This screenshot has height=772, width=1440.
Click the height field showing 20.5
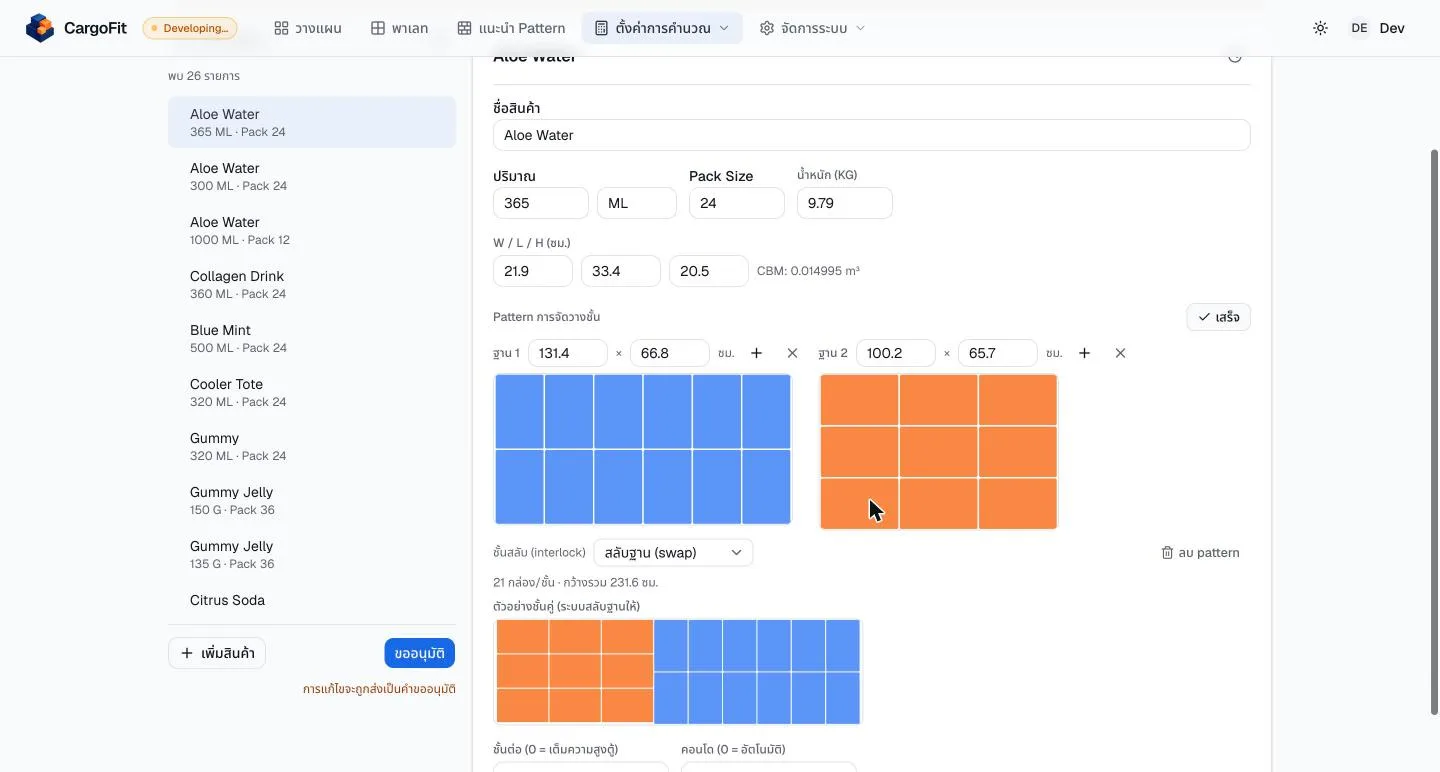click(x=708, y=271)
